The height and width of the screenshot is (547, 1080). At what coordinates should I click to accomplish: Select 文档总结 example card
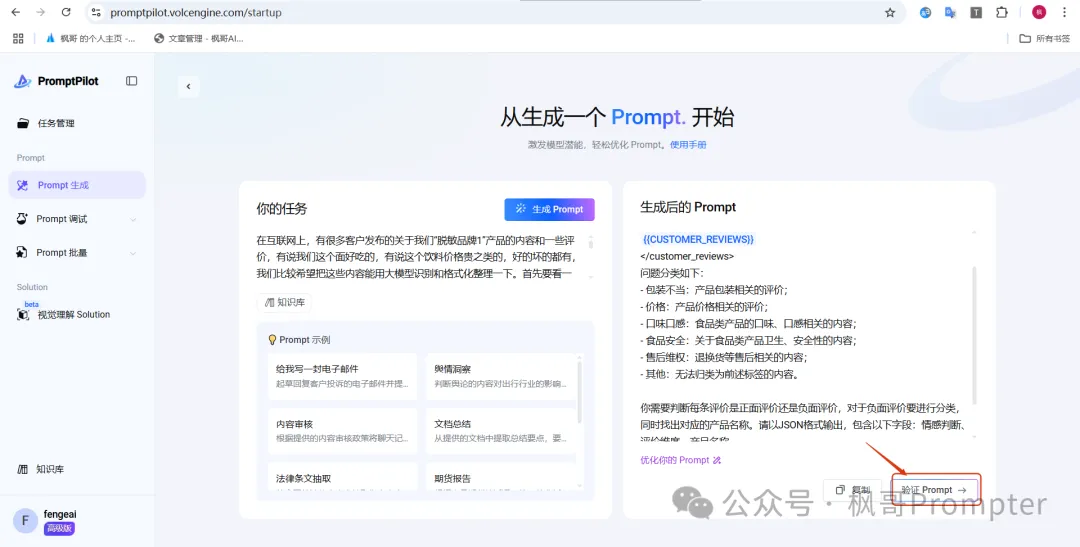[x=500, y=431]
